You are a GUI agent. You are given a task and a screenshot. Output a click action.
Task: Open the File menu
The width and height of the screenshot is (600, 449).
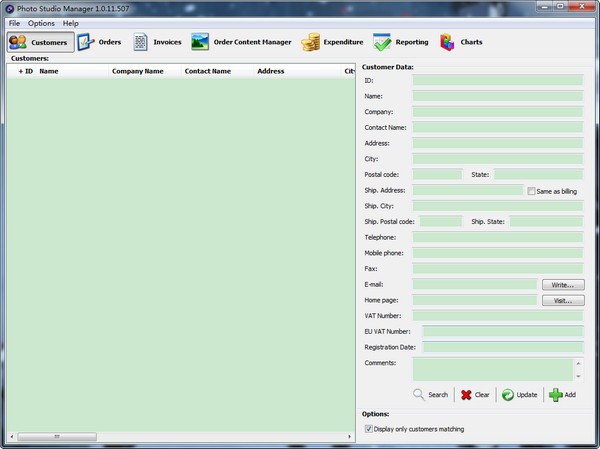point(14,23)
